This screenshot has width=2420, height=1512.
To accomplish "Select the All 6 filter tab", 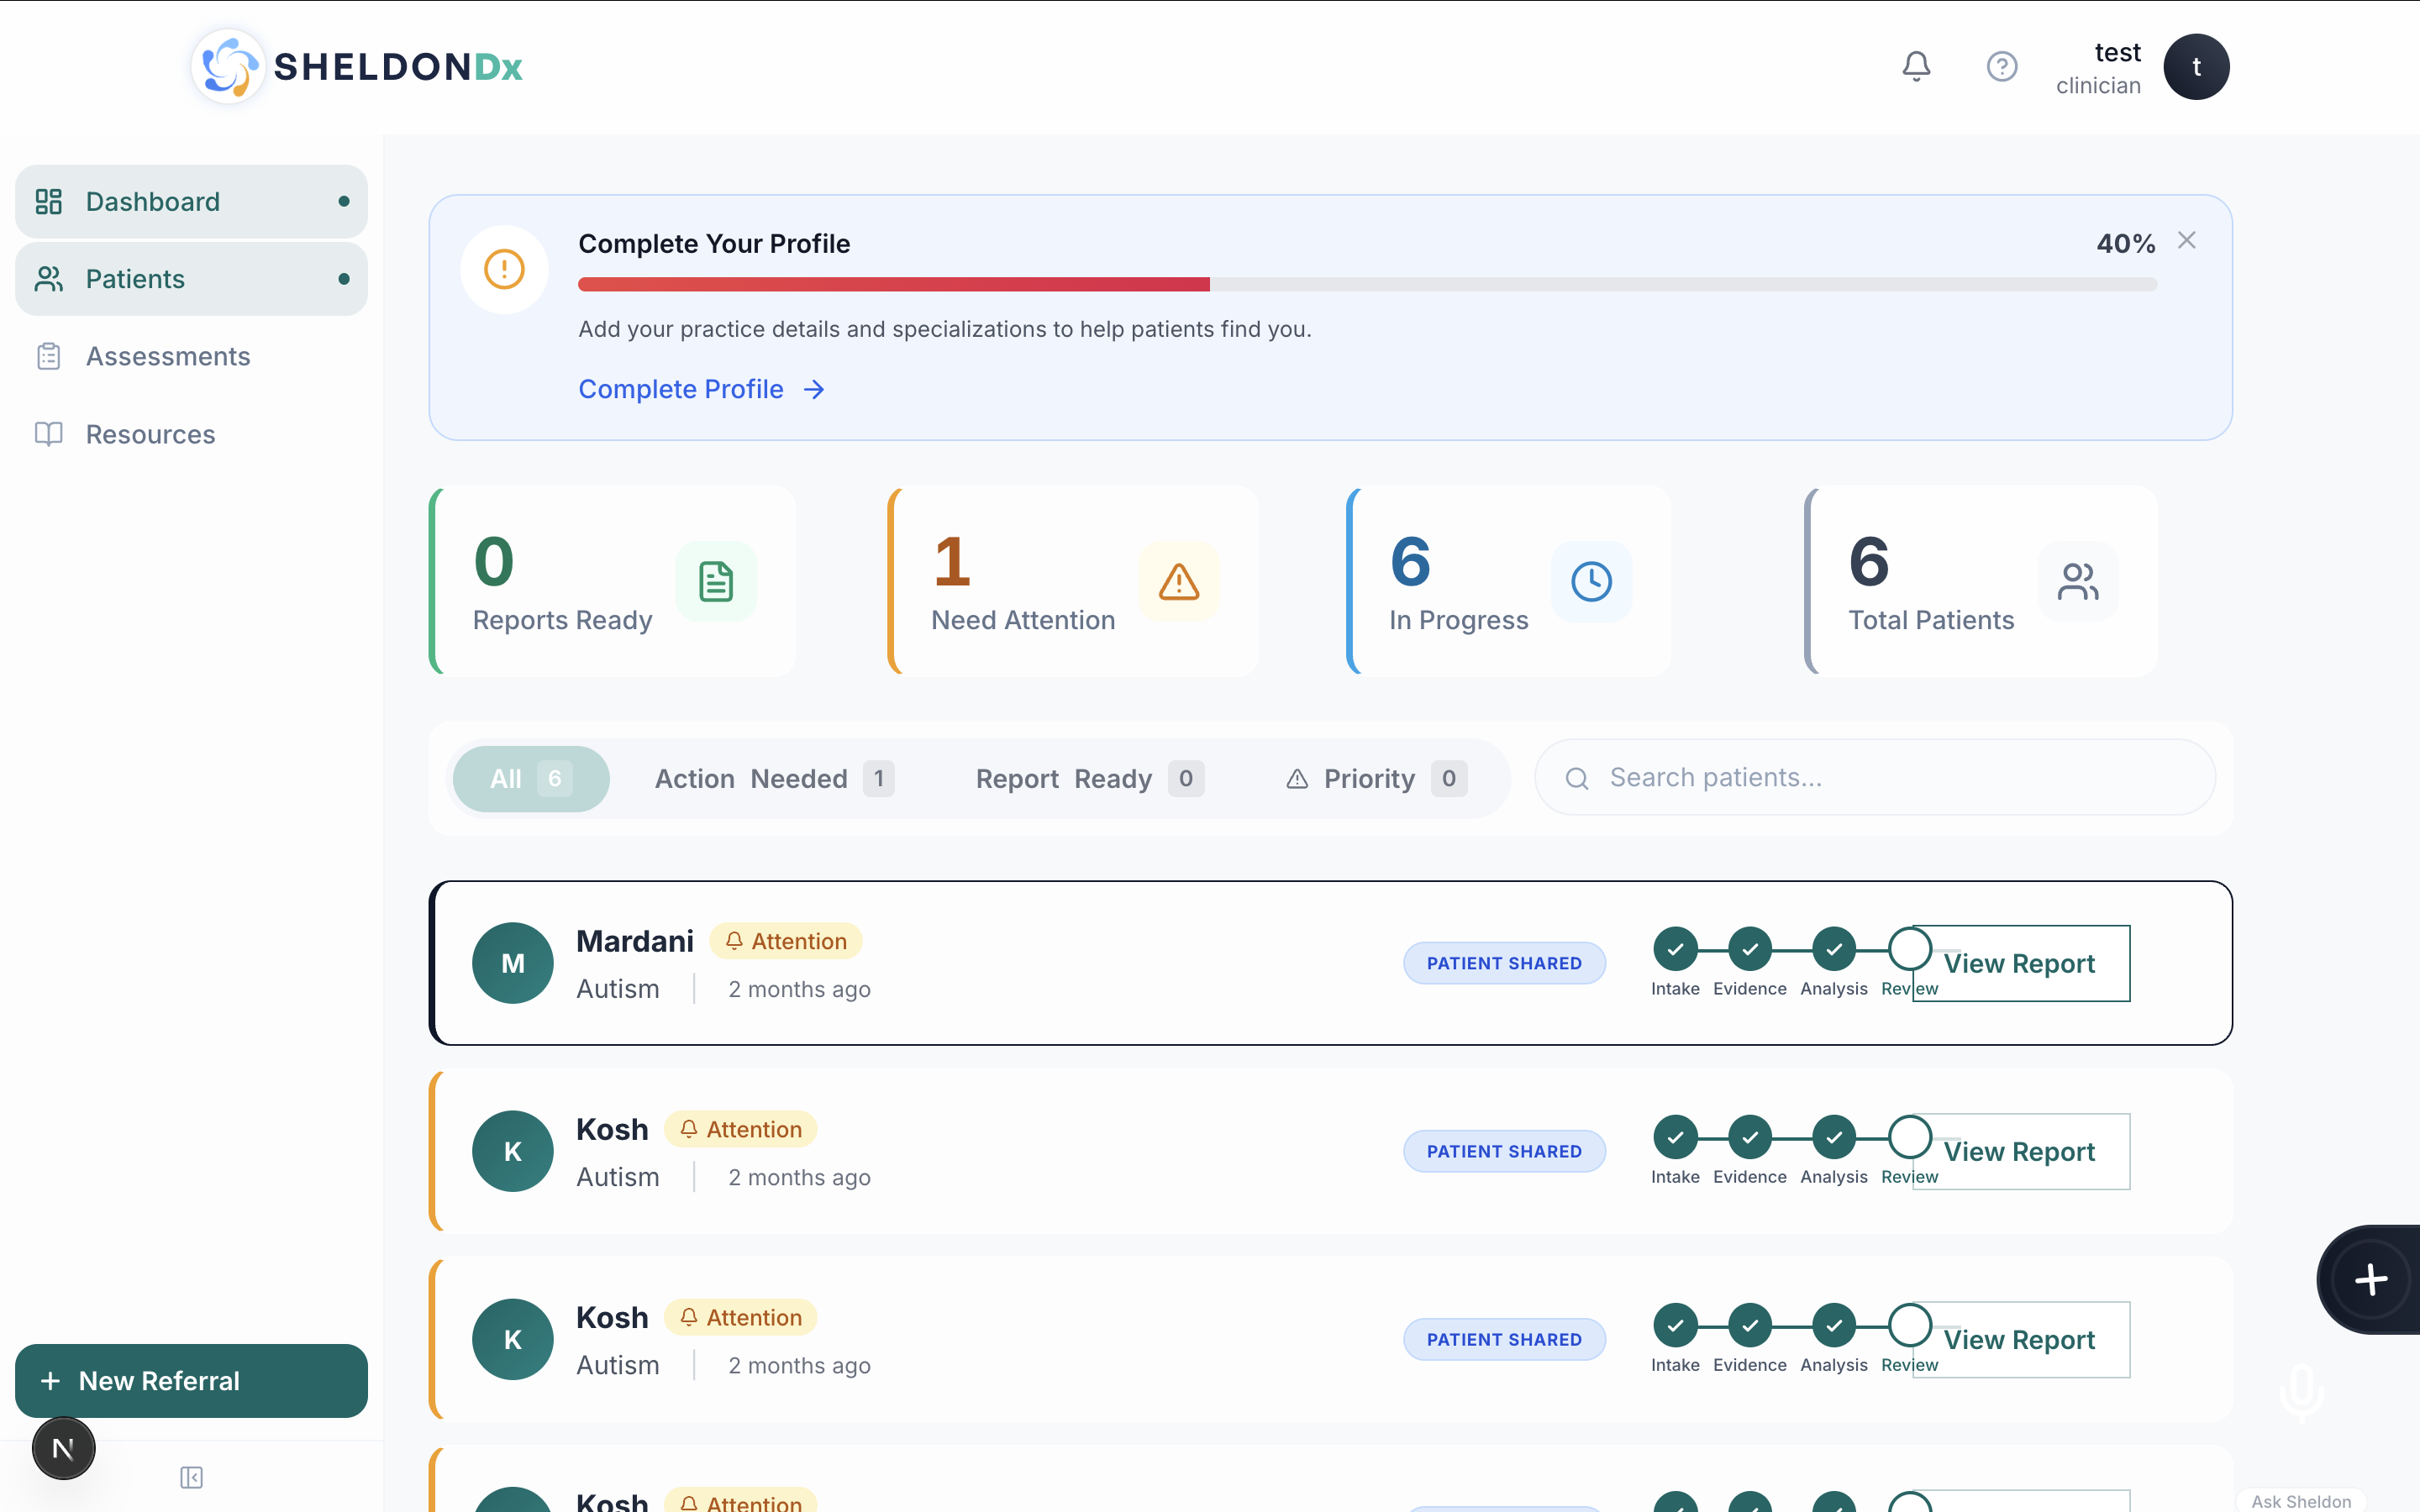I will click(x=531, y=778).
